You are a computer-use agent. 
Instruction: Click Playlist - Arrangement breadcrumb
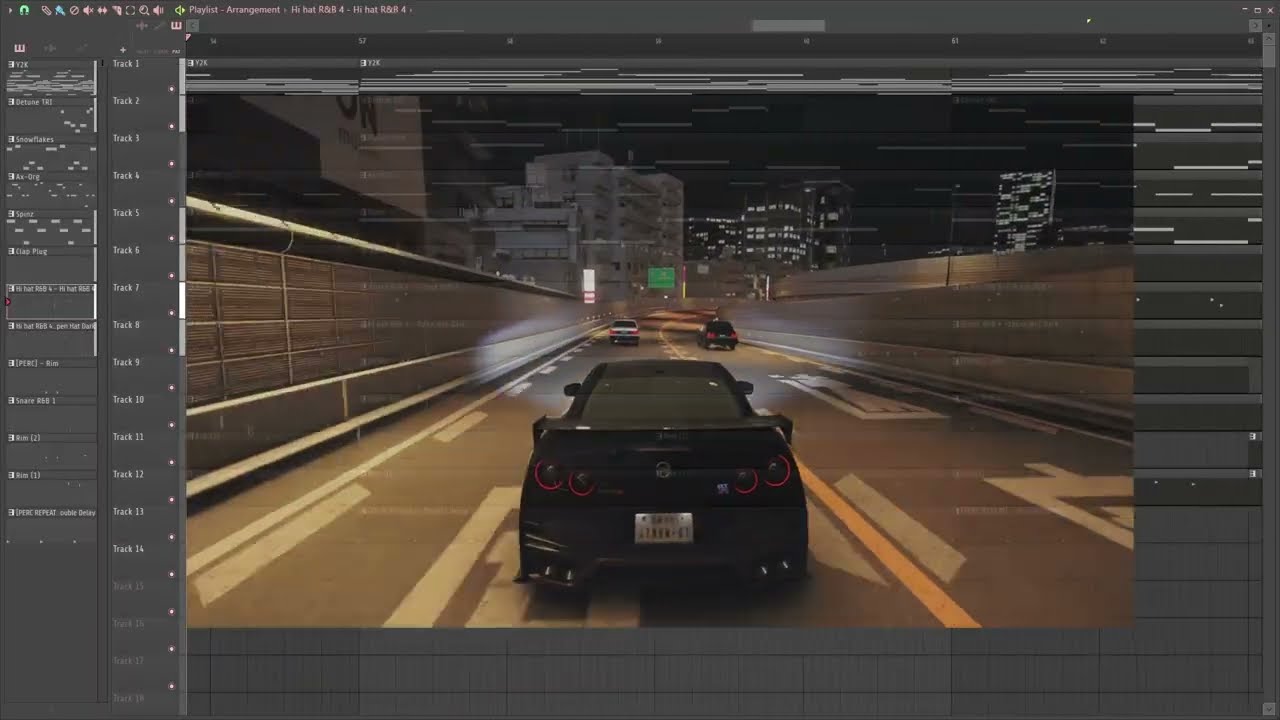point(234,10)
